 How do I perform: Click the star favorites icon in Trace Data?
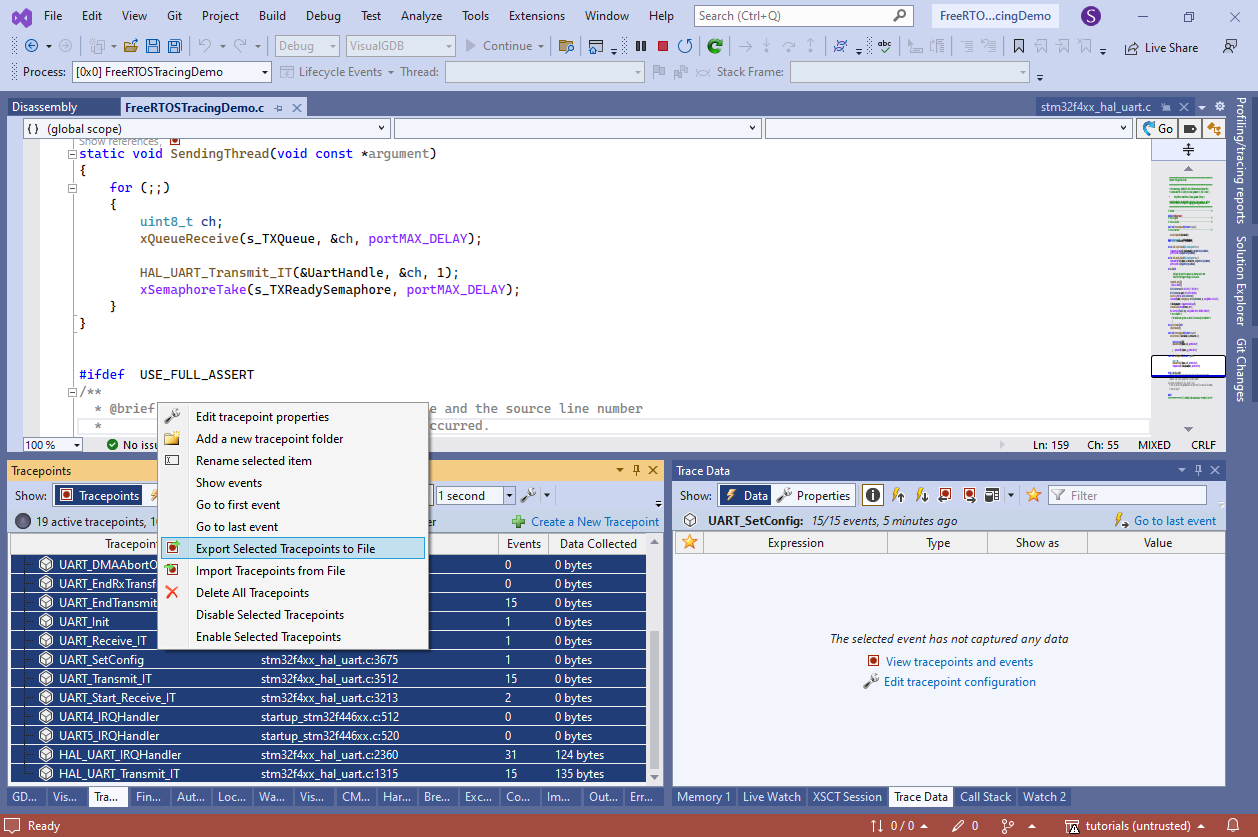(1033, 495)
